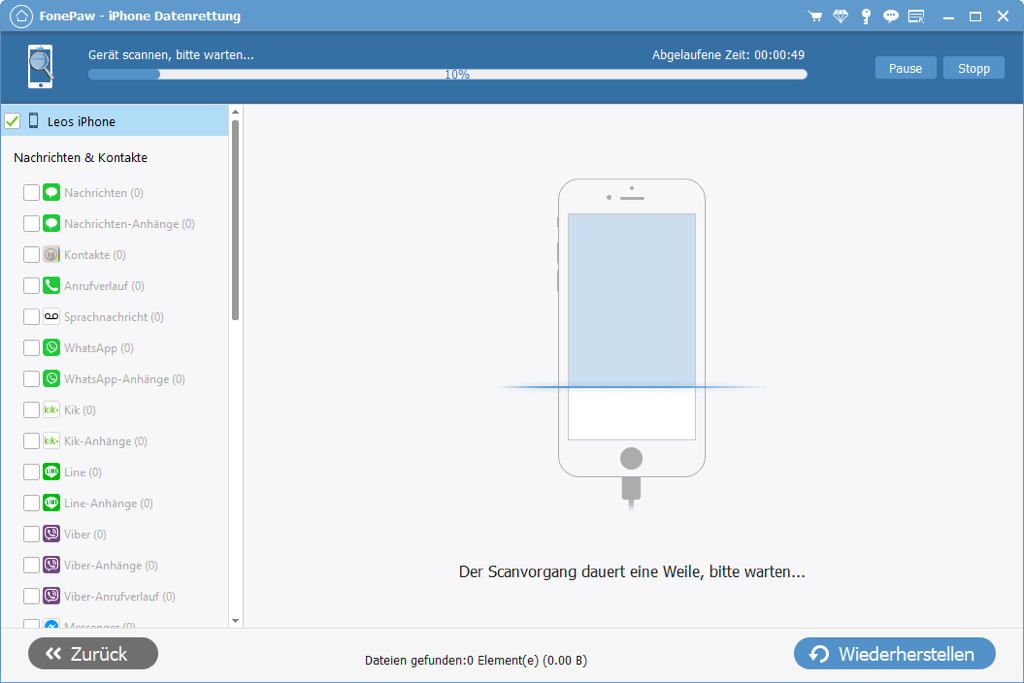This screenshot has width=1024, height=683.
Task: Click the sidebar scroll up arrow
Action: 235,112
